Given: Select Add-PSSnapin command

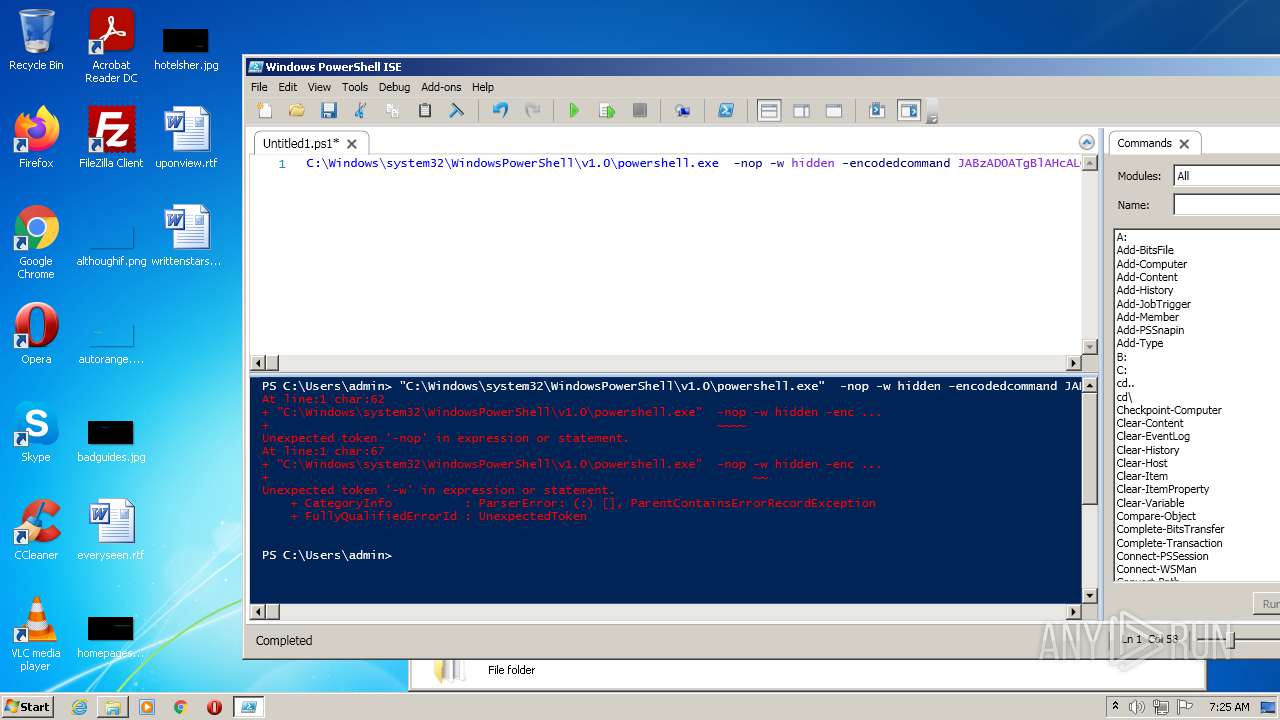Looking at the screenshot, I should pyautogui.click(x=1150, y=330).
